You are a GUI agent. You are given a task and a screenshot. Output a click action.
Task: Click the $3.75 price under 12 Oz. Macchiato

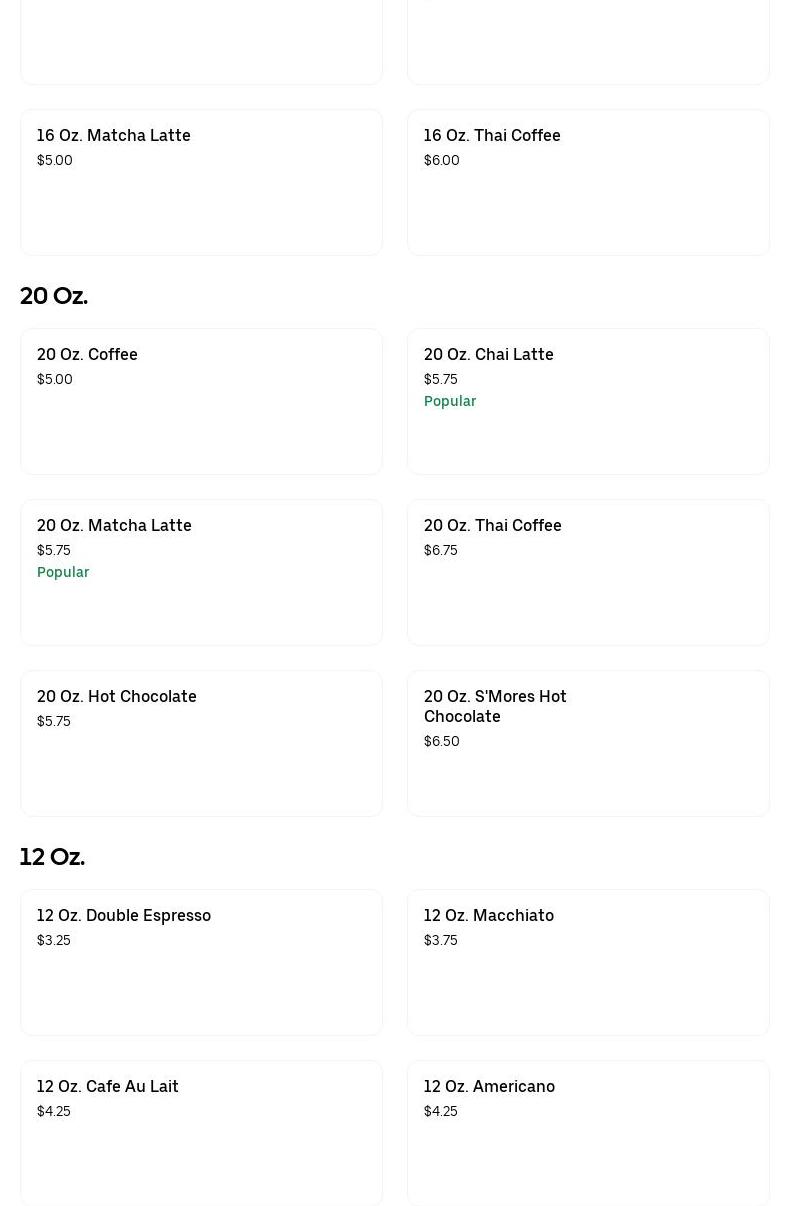click(x=441, y=940)
